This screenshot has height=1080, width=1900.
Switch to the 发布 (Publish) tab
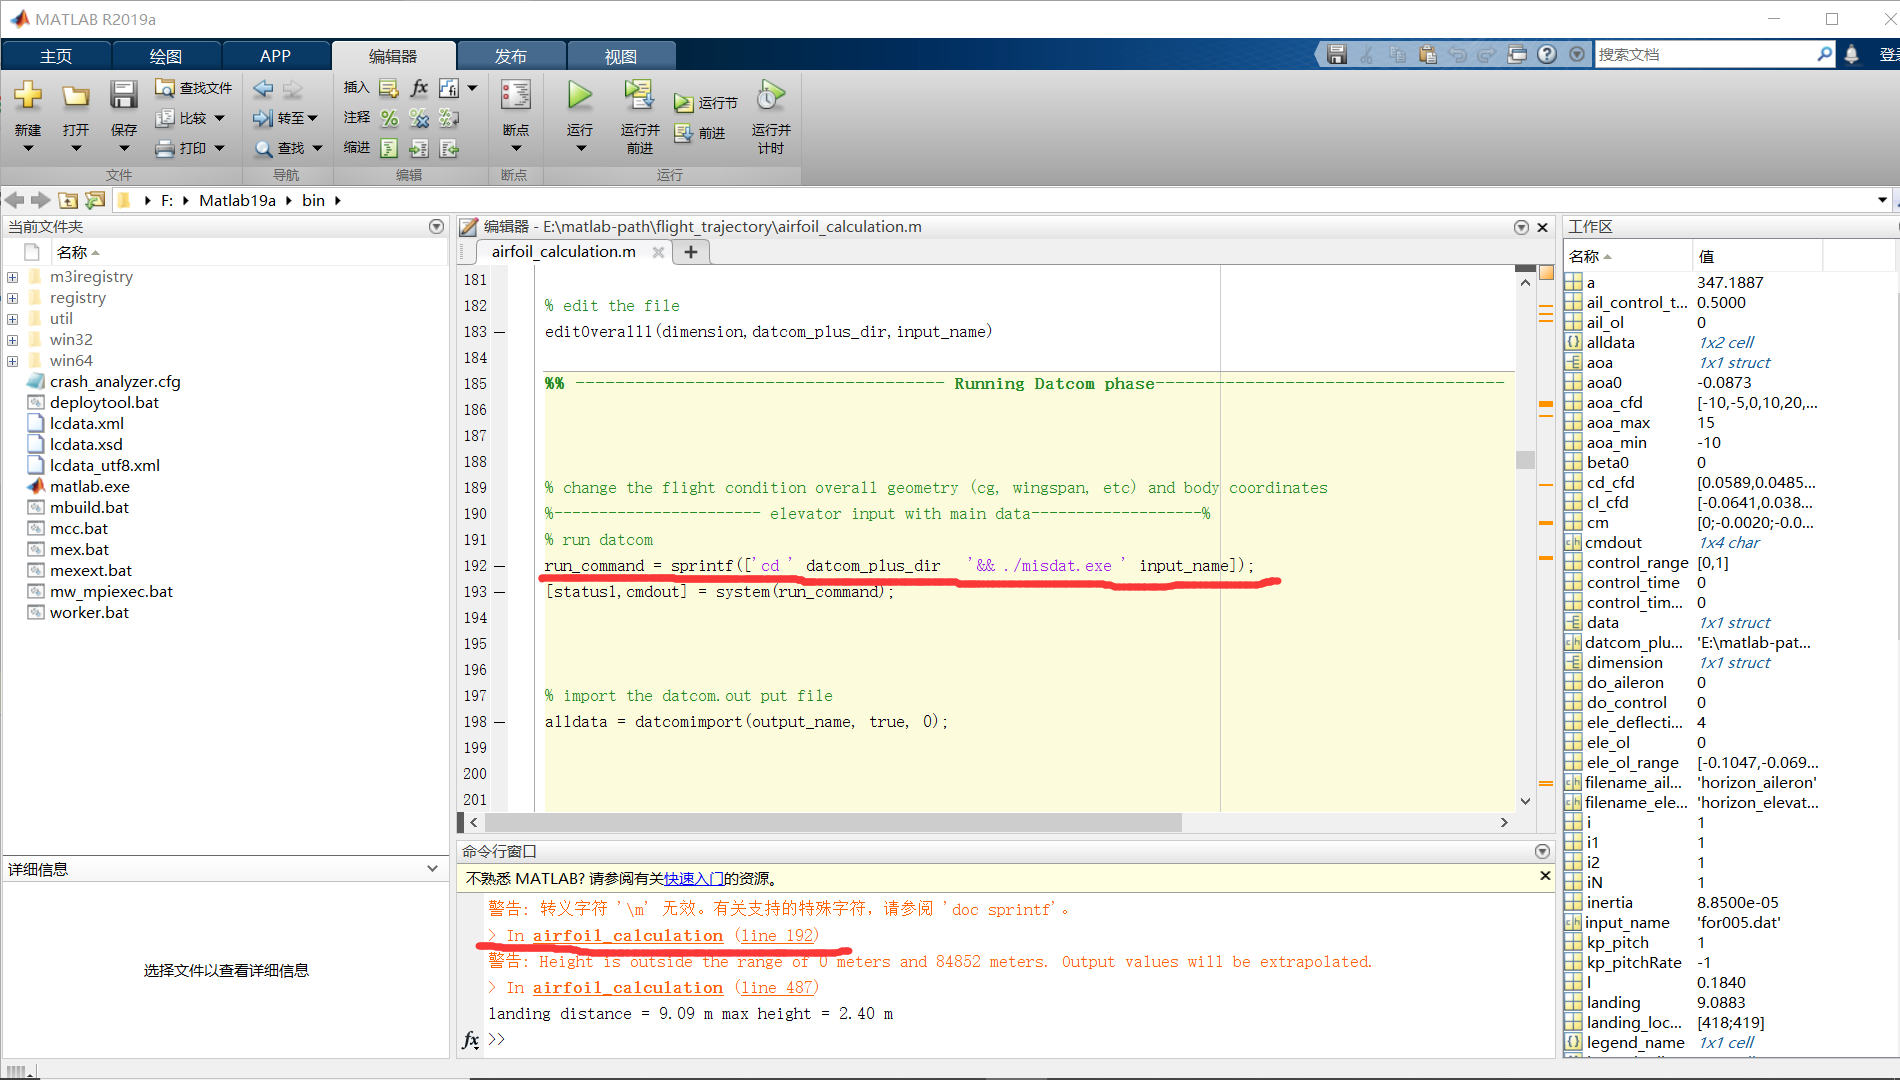(511, 56)
